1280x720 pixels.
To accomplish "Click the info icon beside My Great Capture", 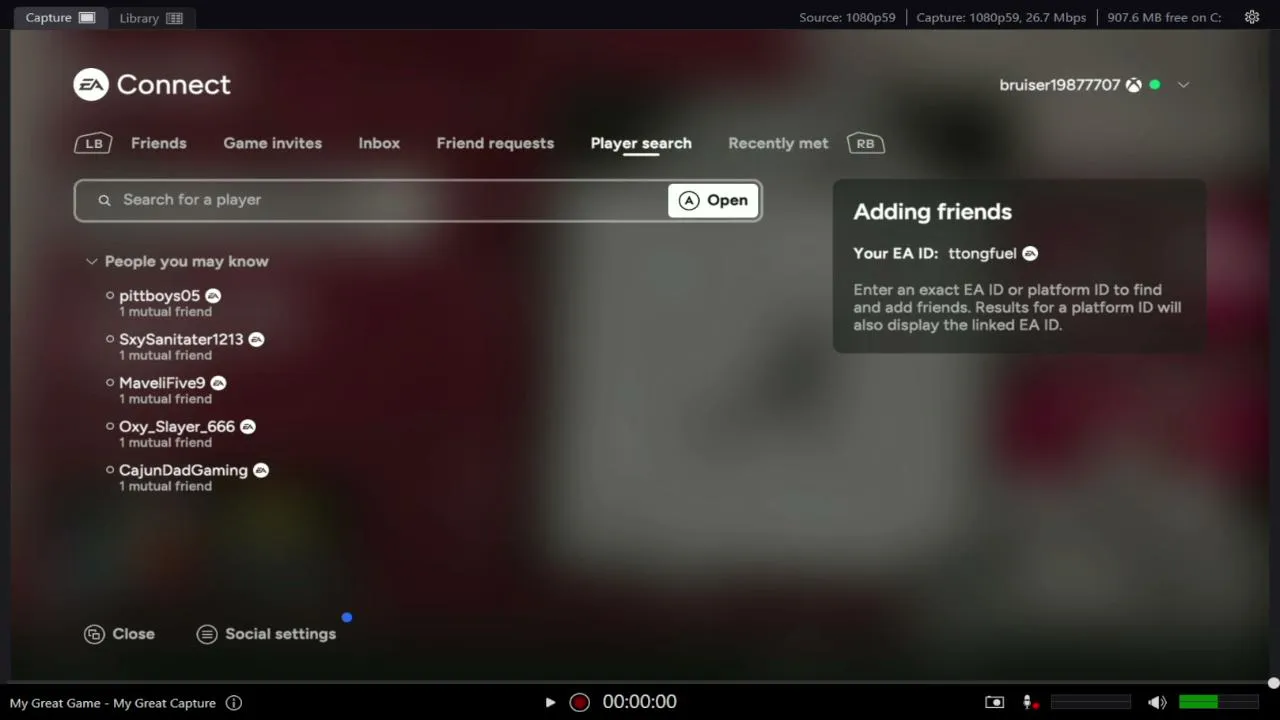I will point(234,703).
